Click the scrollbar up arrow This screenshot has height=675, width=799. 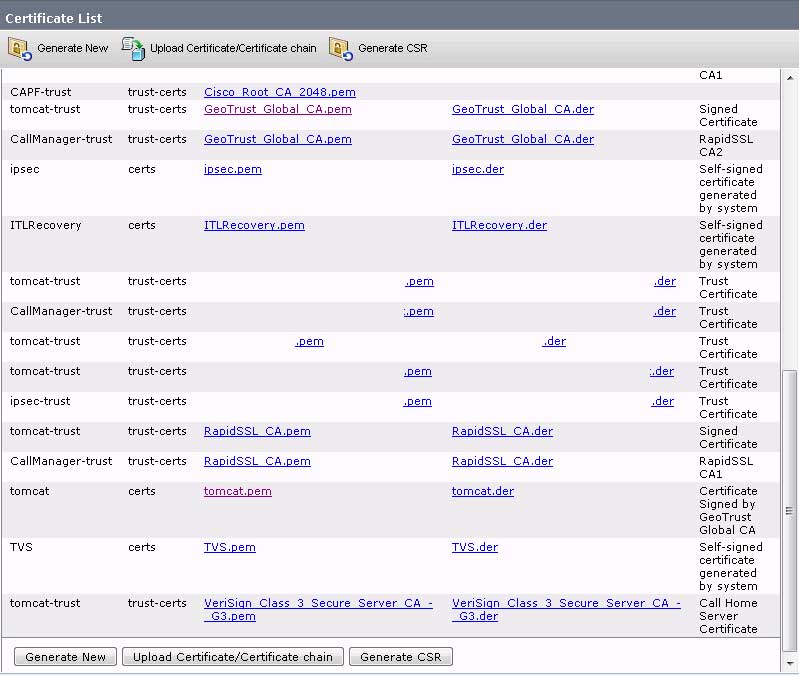789,78
